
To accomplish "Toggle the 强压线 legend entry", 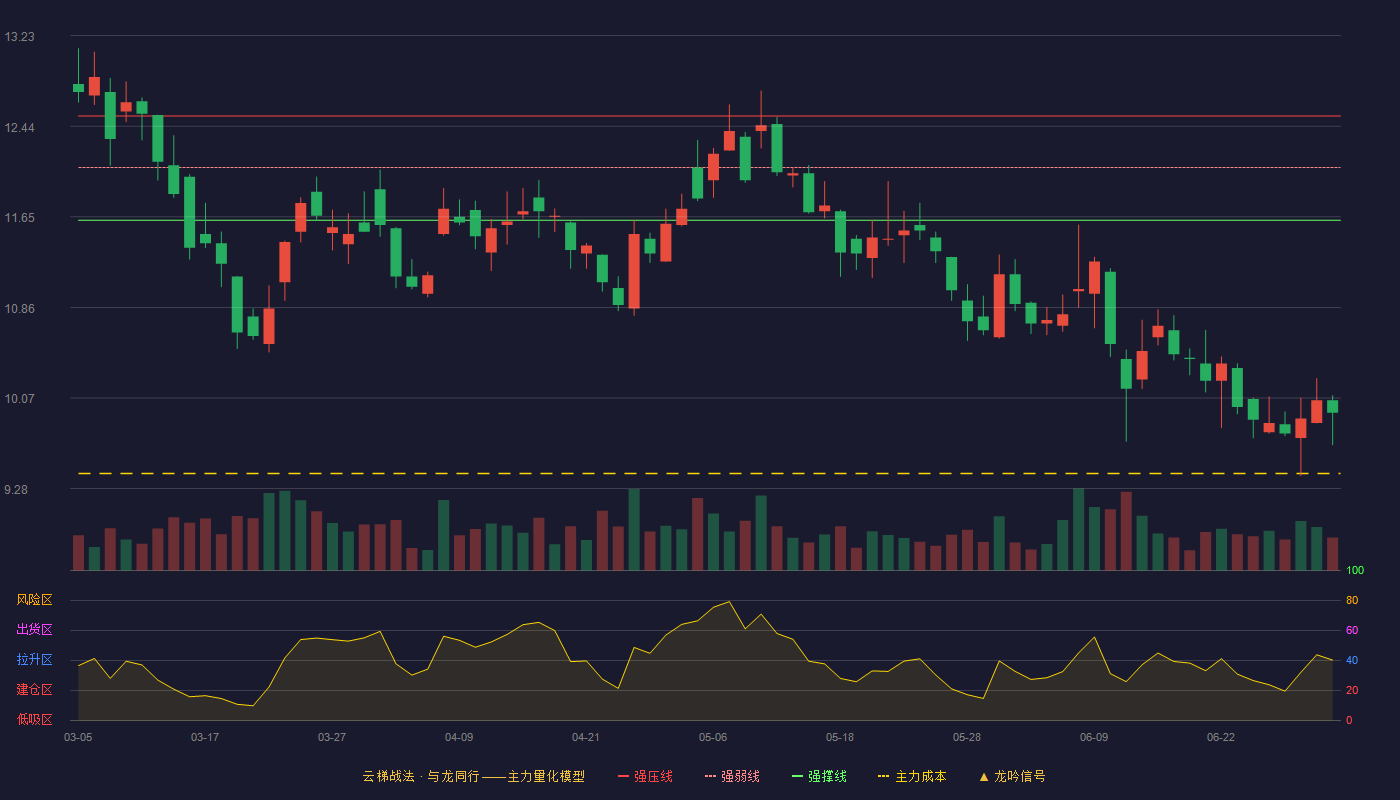I will (x=645, y=776).
